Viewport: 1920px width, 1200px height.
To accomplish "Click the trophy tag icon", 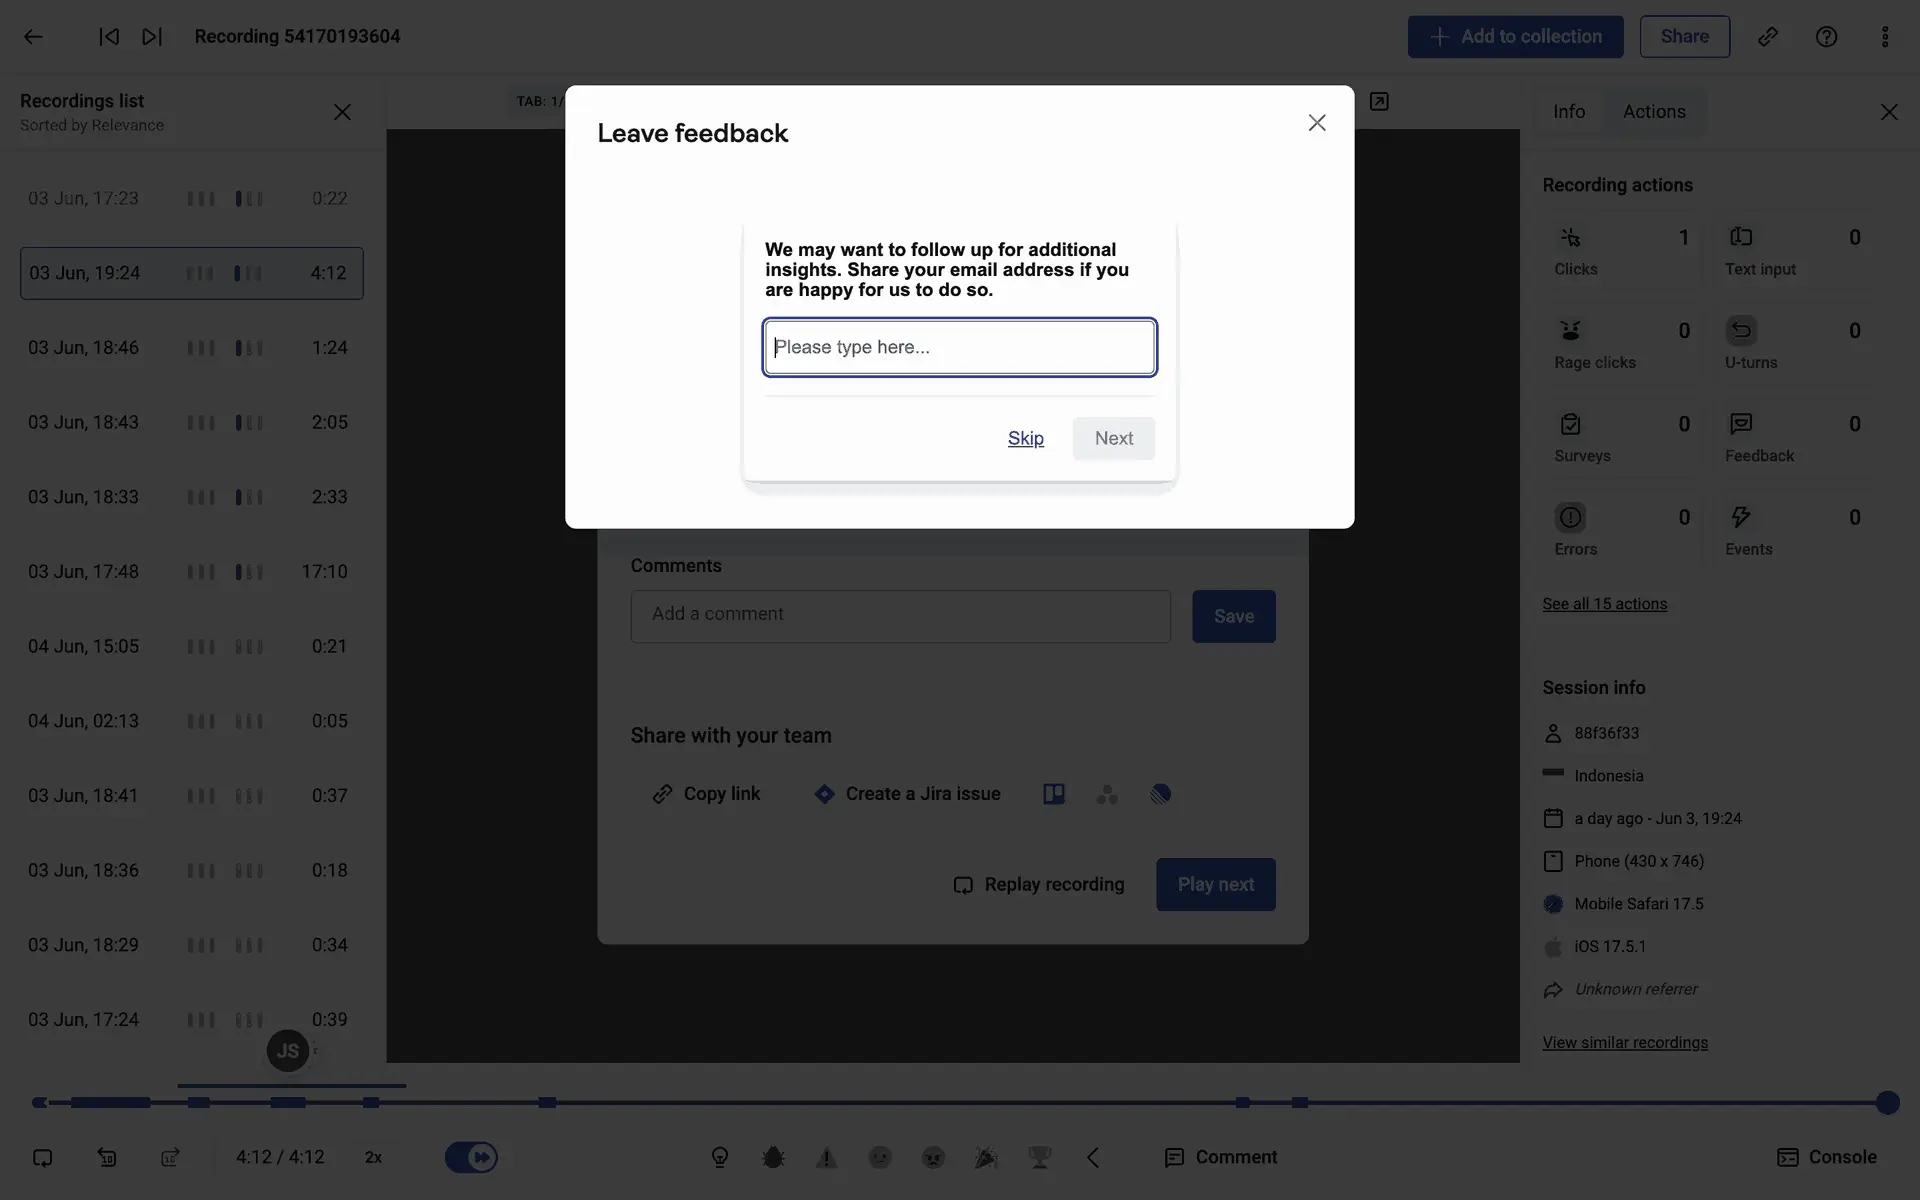I will [x=1040, y=1157].
